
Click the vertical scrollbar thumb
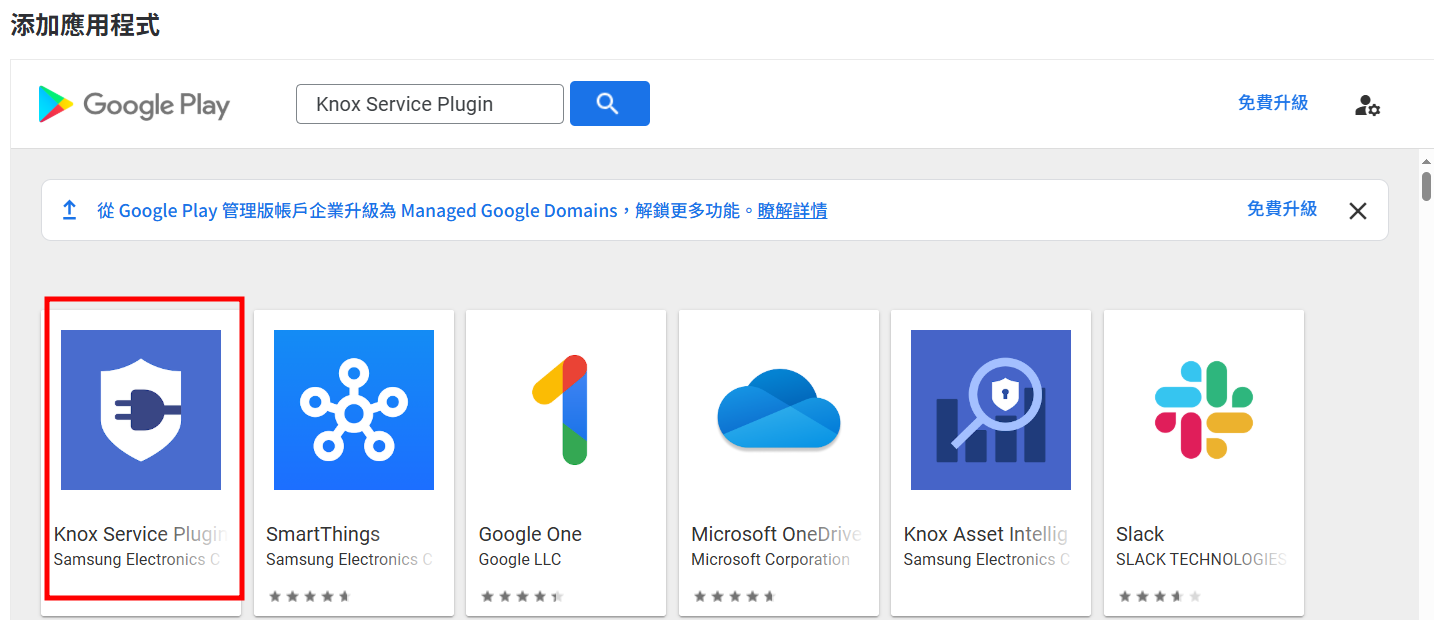pyautogui.click(x=1426, y=187)
